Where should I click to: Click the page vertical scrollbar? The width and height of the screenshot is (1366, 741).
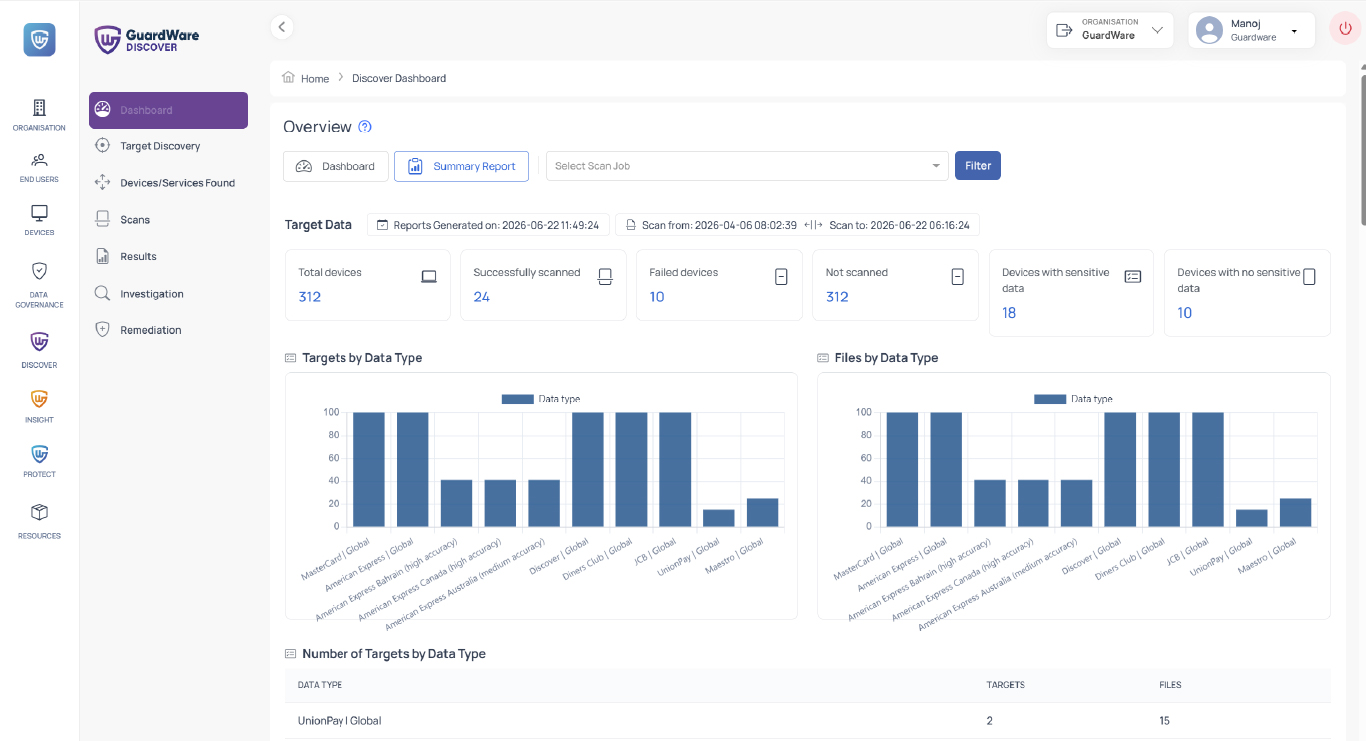point(1362,150)
